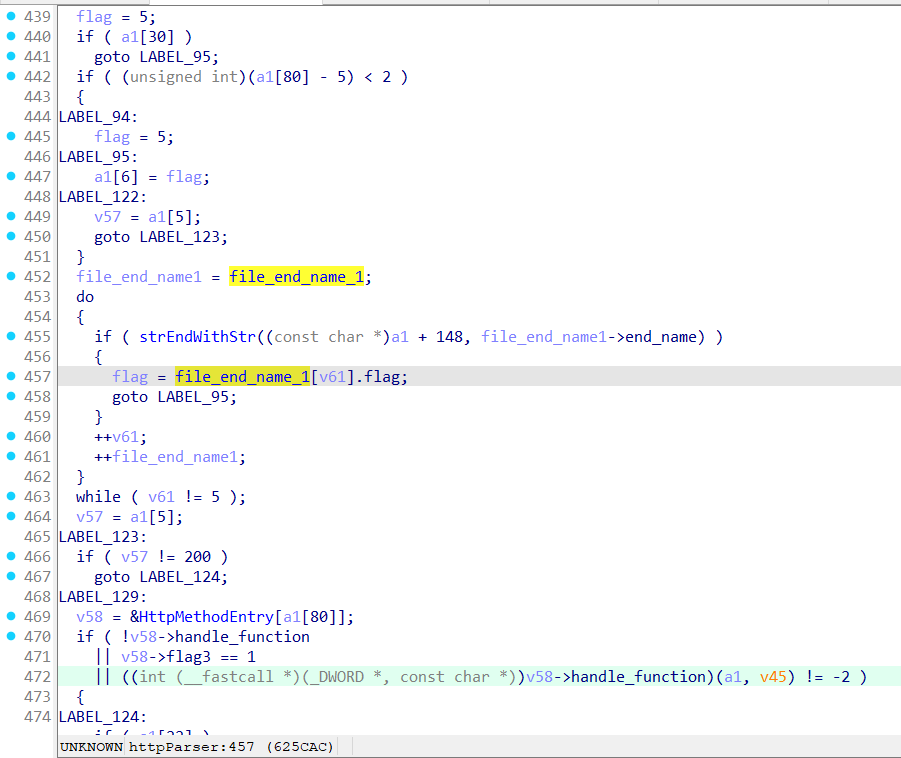Click goto LABEL_123 on line 450
The height and width of the screenshot is (758, 901).
pos(161,237)
